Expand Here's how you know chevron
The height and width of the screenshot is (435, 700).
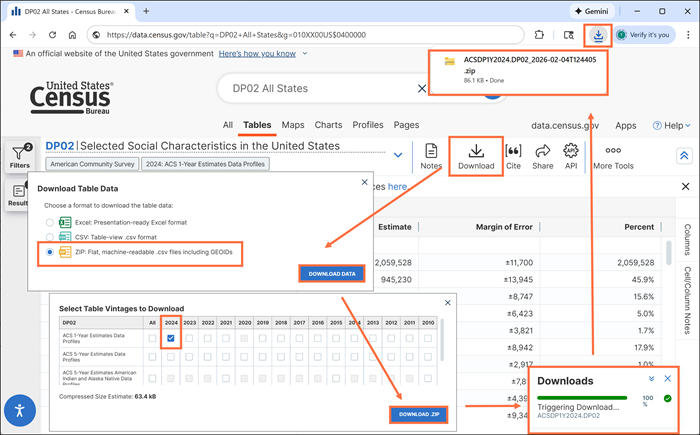(305, 53)
